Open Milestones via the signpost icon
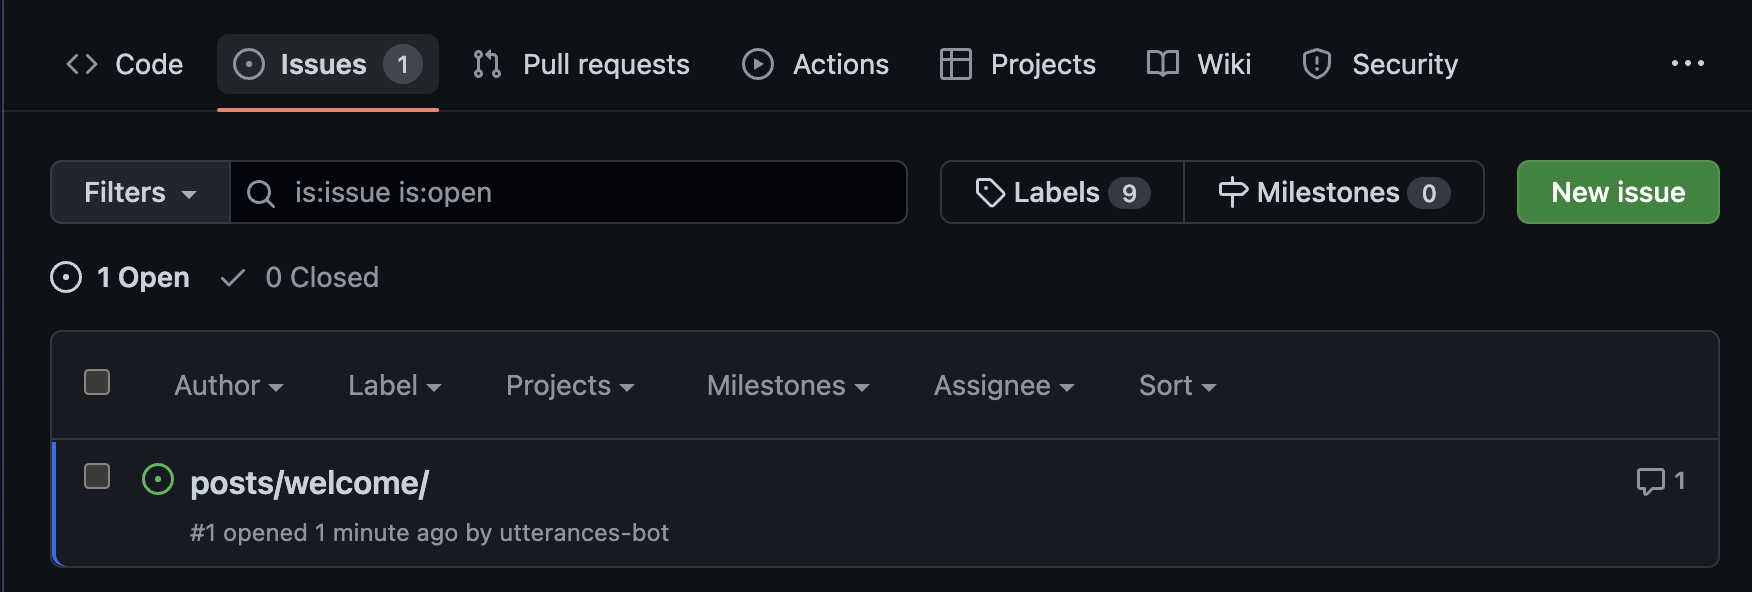 coord(1233,193)
